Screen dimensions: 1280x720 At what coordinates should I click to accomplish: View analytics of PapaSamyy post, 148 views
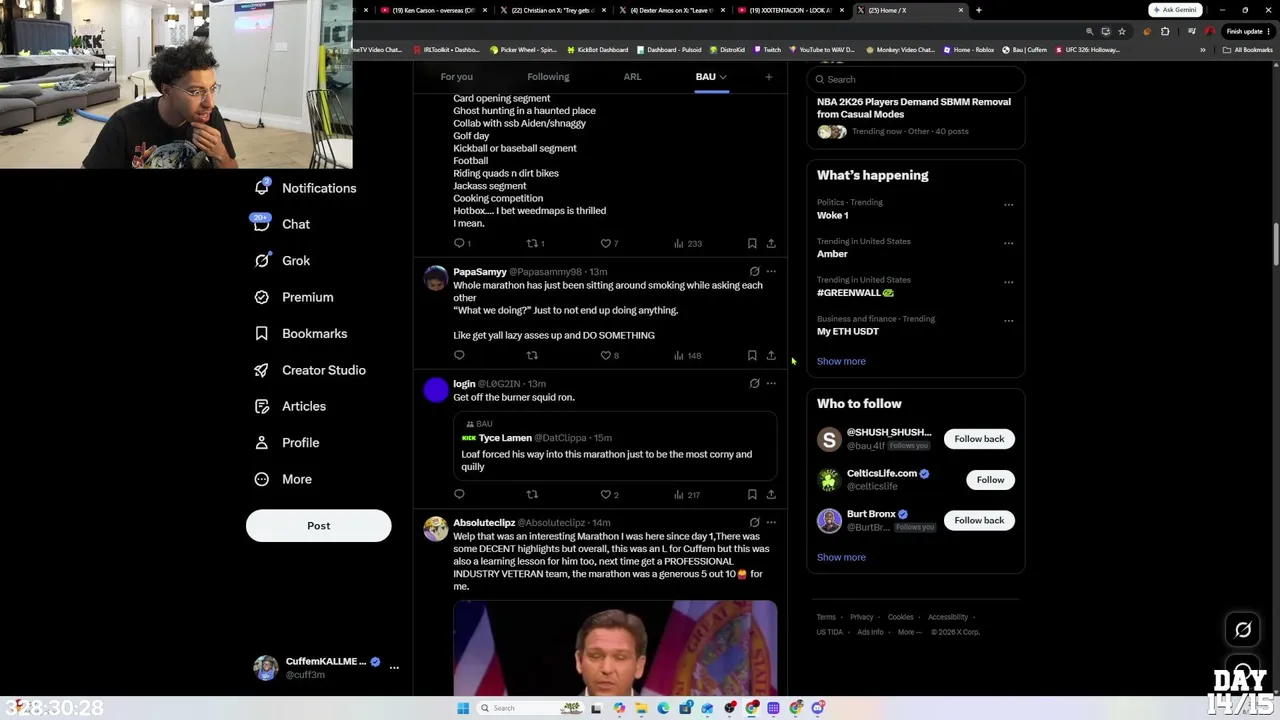click(687, 355)
